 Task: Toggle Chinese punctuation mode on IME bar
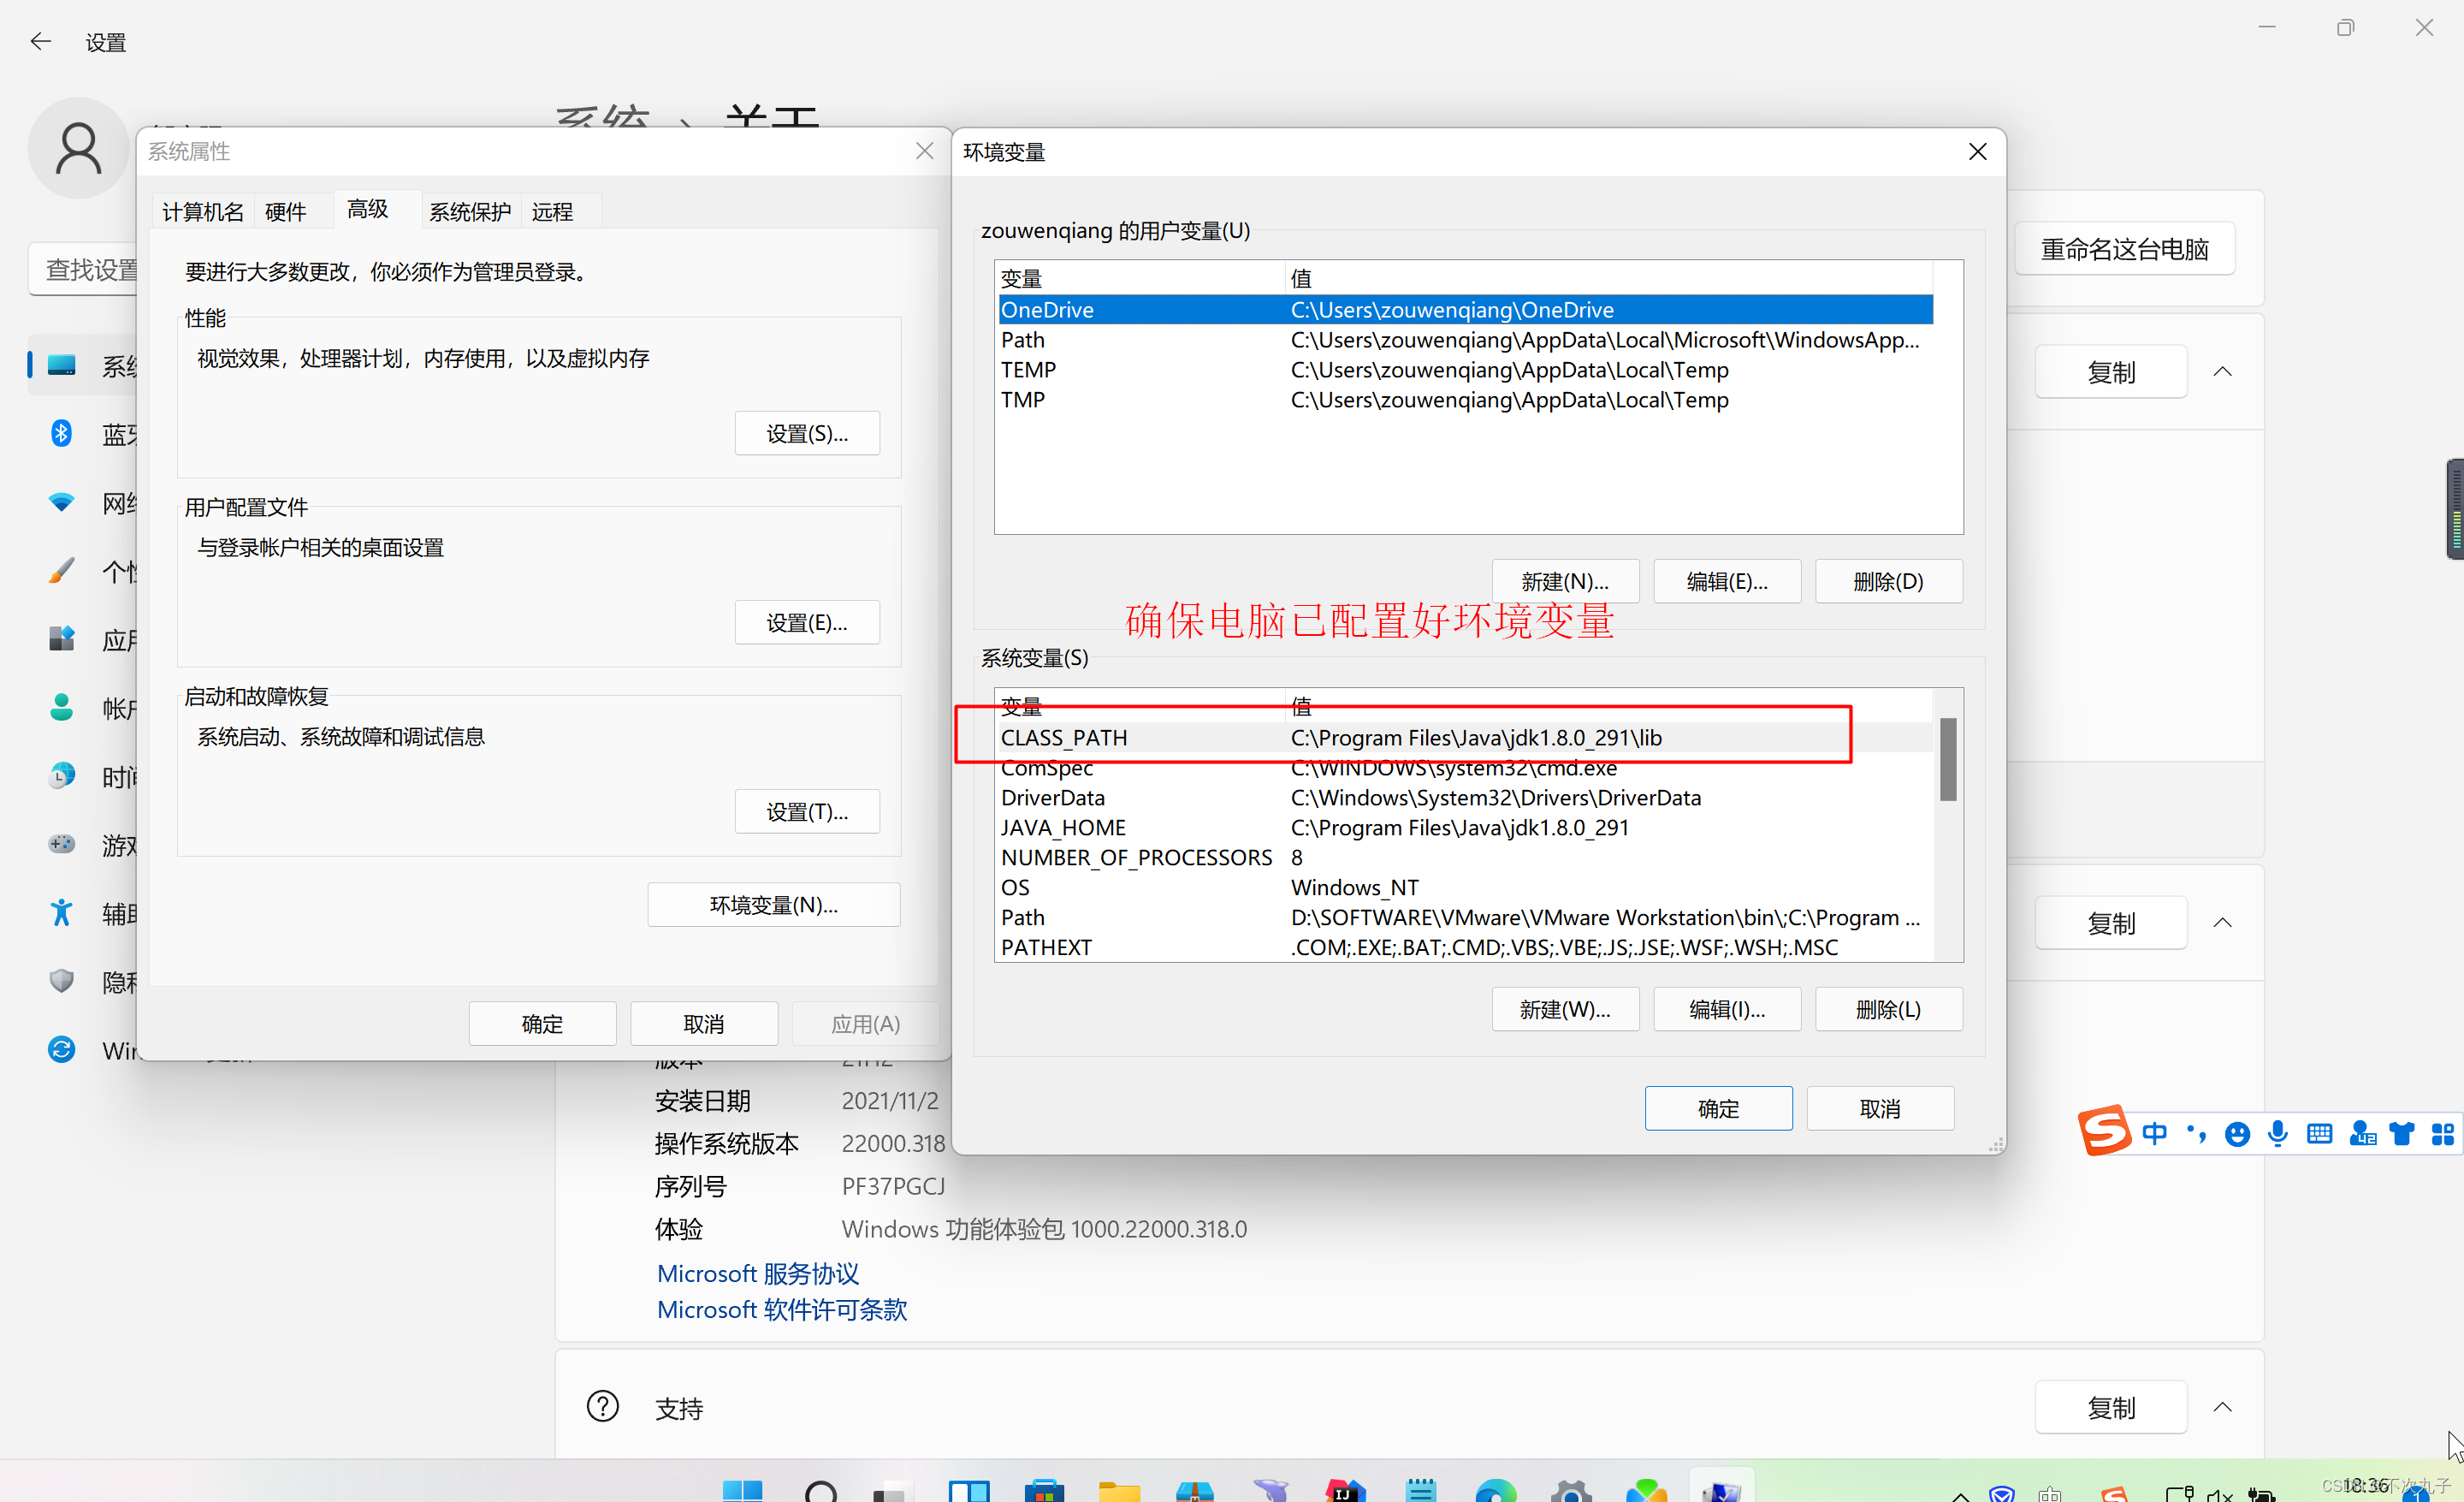(2196, 1133)
